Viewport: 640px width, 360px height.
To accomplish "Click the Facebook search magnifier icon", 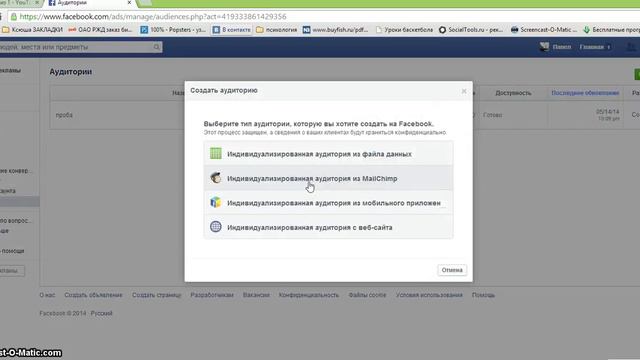I will tap(157, 47).
